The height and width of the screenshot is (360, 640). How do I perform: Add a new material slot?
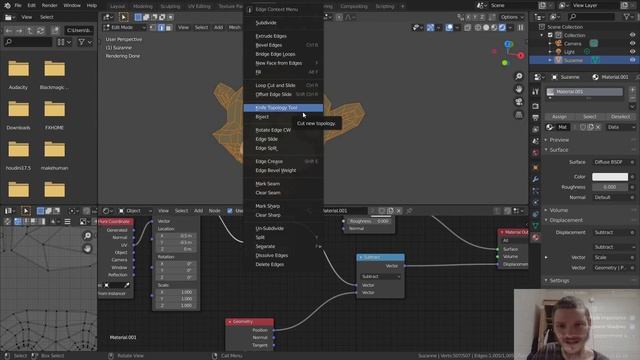click(633, 90)
